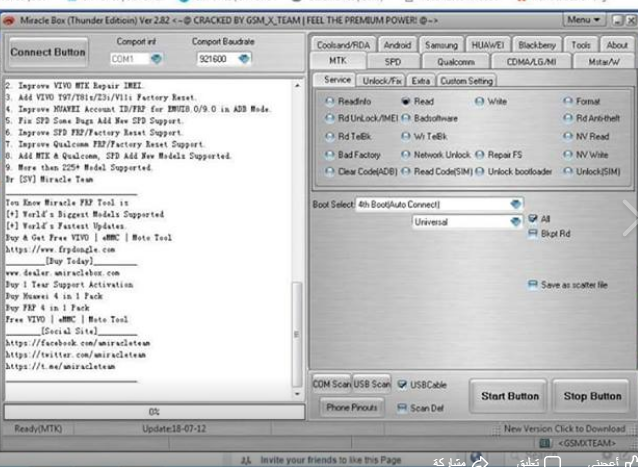Click the log panel vertical scrollbar thumb
The image size is (638, 467).
point(297,334)
